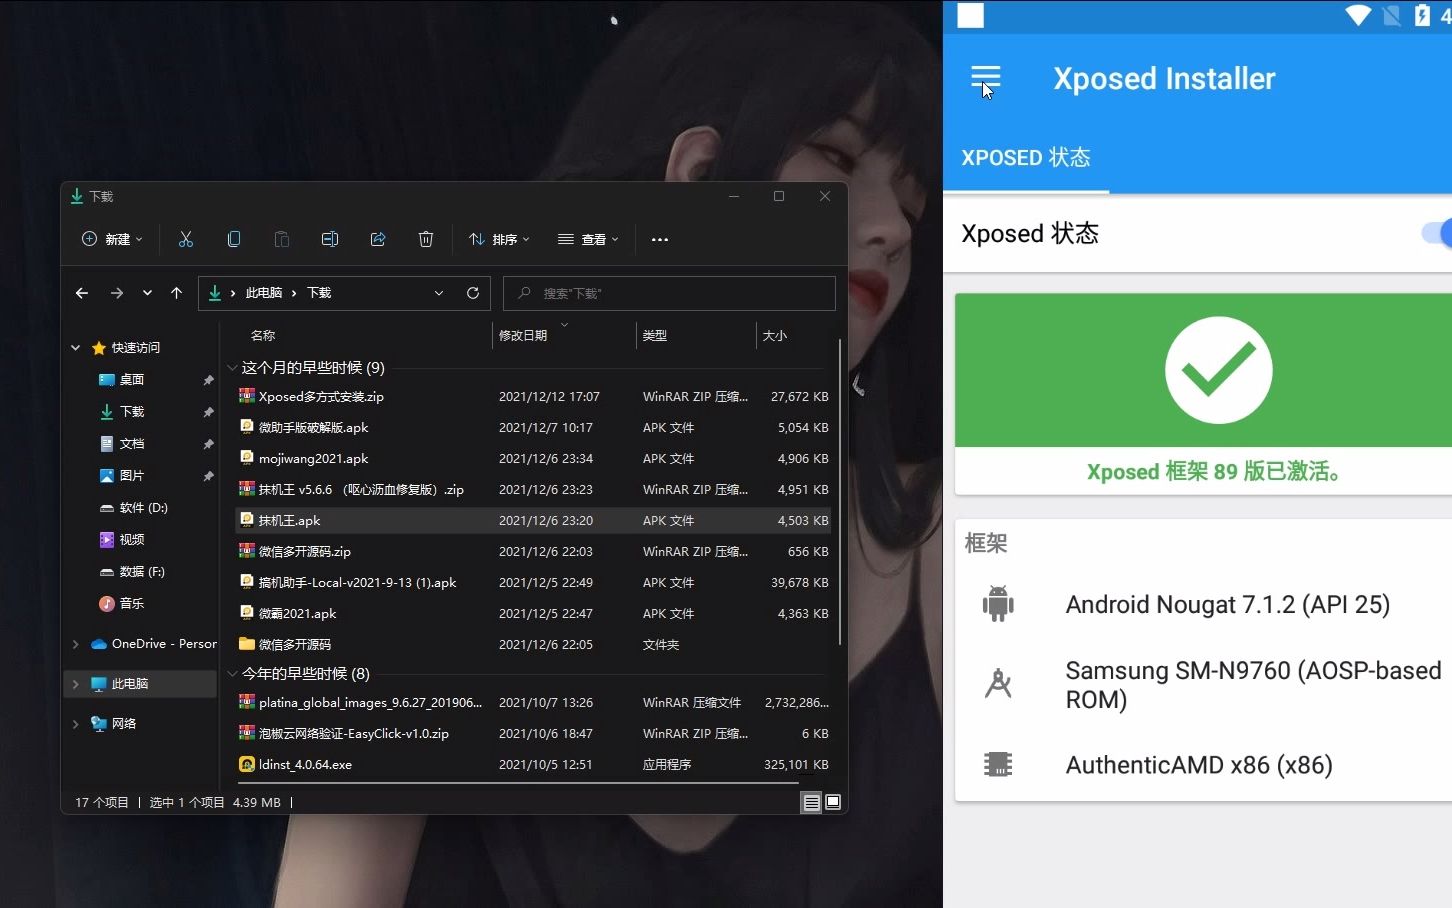This screenshot has width=1452, height=908.
Task: Open the 新建 dropdown in Explorer
Action: click(x=112, y=239)
